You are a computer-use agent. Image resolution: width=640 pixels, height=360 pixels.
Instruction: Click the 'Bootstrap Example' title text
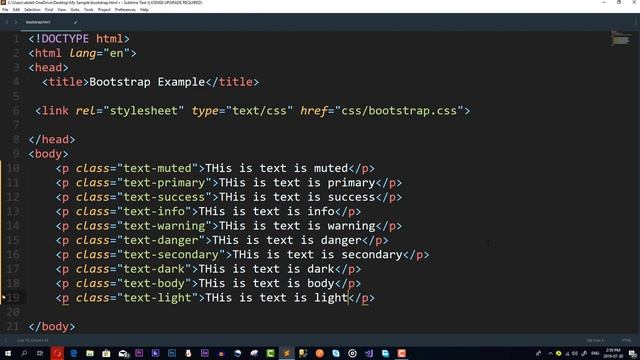tap(147, 82)
